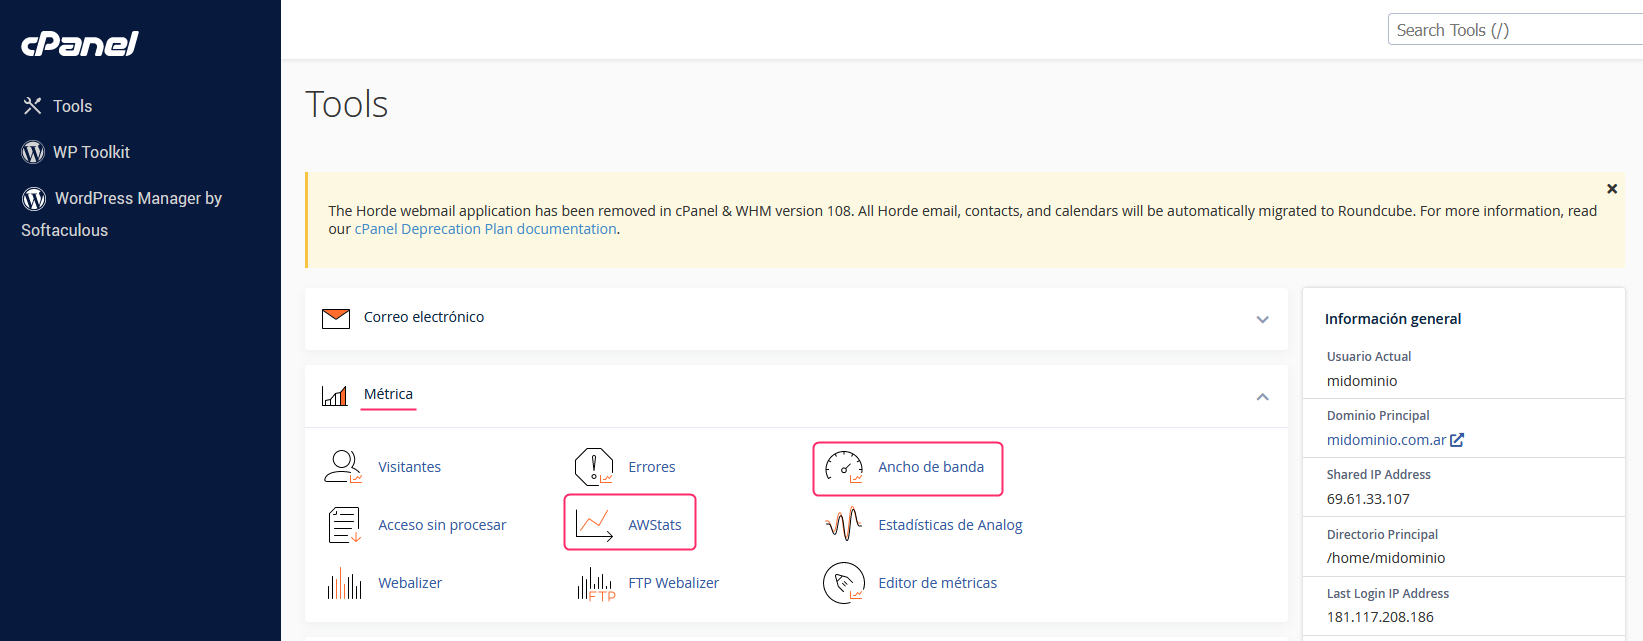Open WordPress Manager by Softaculous
Viewport: 1643px width, 641px height.
(x=137, y=199)
